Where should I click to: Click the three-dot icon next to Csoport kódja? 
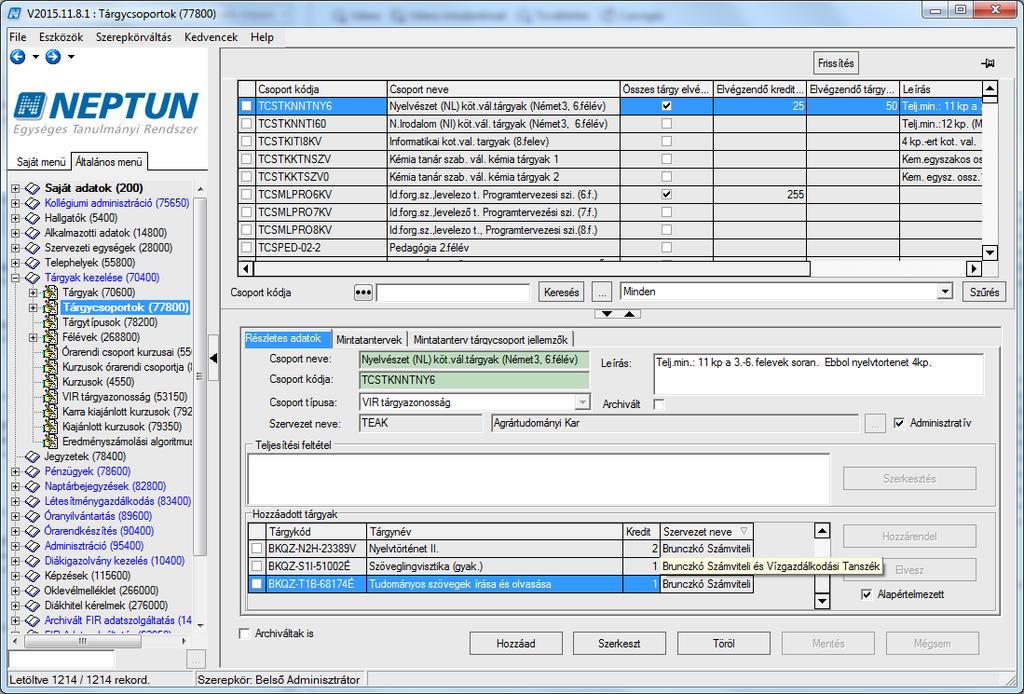[x=363, y=292]
